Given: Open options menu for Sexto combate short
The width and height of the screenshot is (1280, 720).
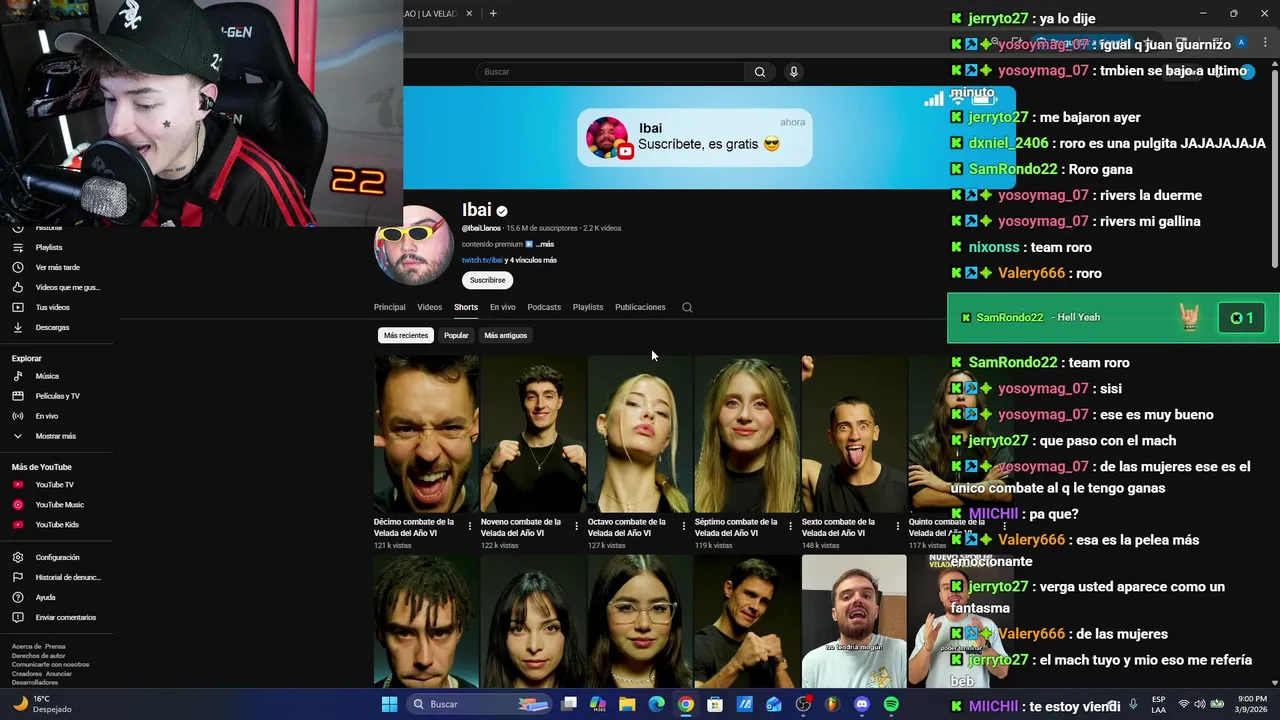Looking at the screenshot, I should (x=898, y=526).
